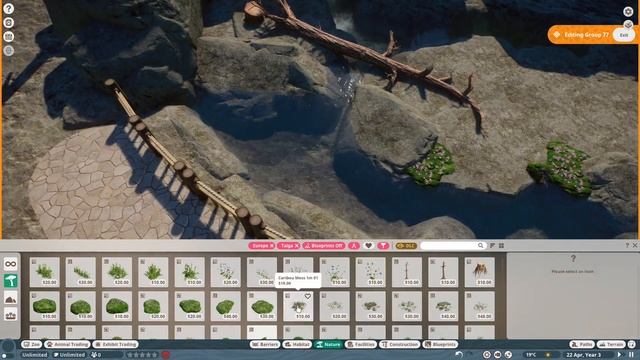Switch to the Construction tab
The height and width of the screenshot is (360, 640).
click(x=400, y=344)
